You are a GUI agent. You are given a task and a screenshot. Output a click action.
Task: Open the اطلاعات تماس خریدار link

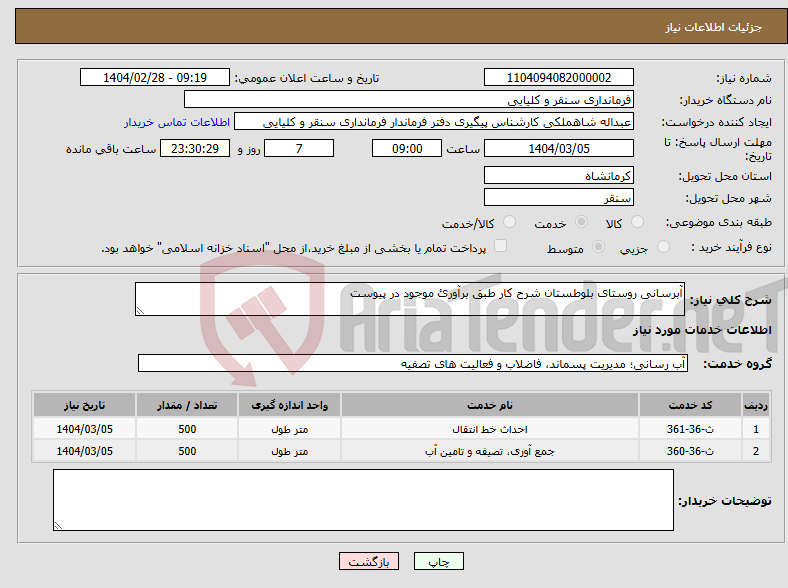[x=177, y=122]
